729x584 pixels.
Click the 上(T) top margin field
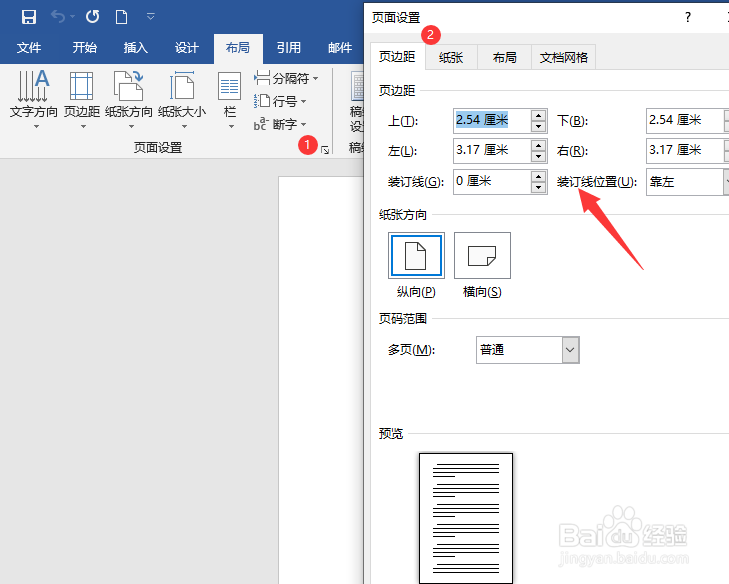pyautogui.click(x=492, y=121)
